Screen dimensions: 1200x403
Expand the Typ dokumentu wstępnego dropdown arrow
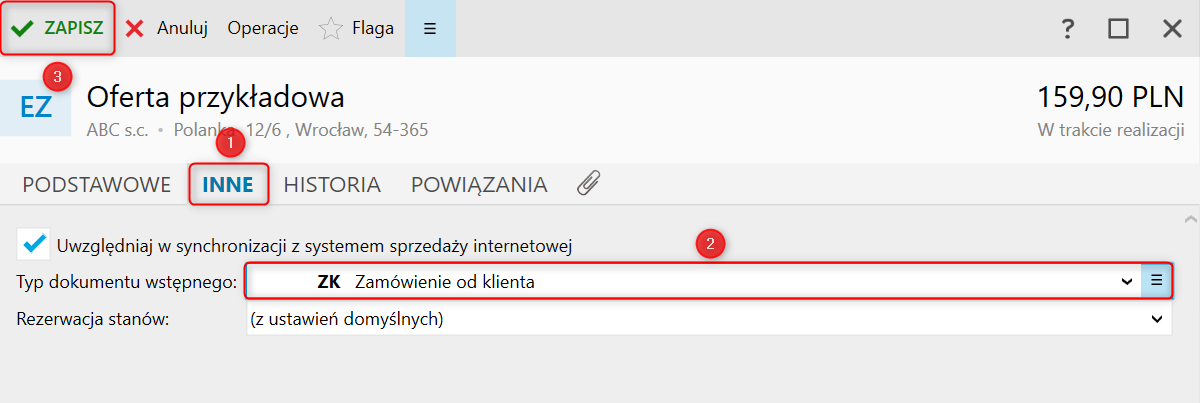coord(1128,282)
